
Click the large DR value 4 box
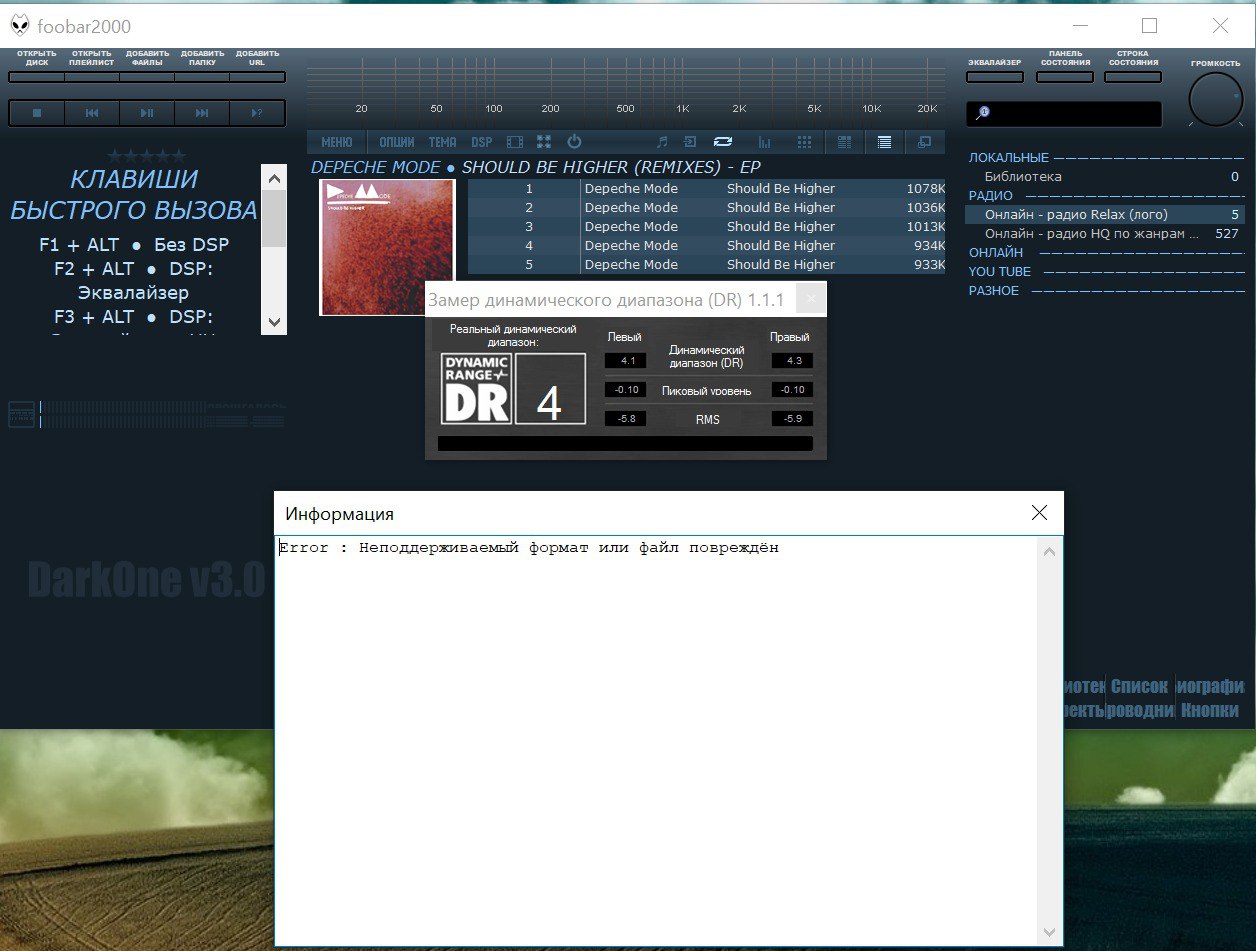click(x=550, y=388)
